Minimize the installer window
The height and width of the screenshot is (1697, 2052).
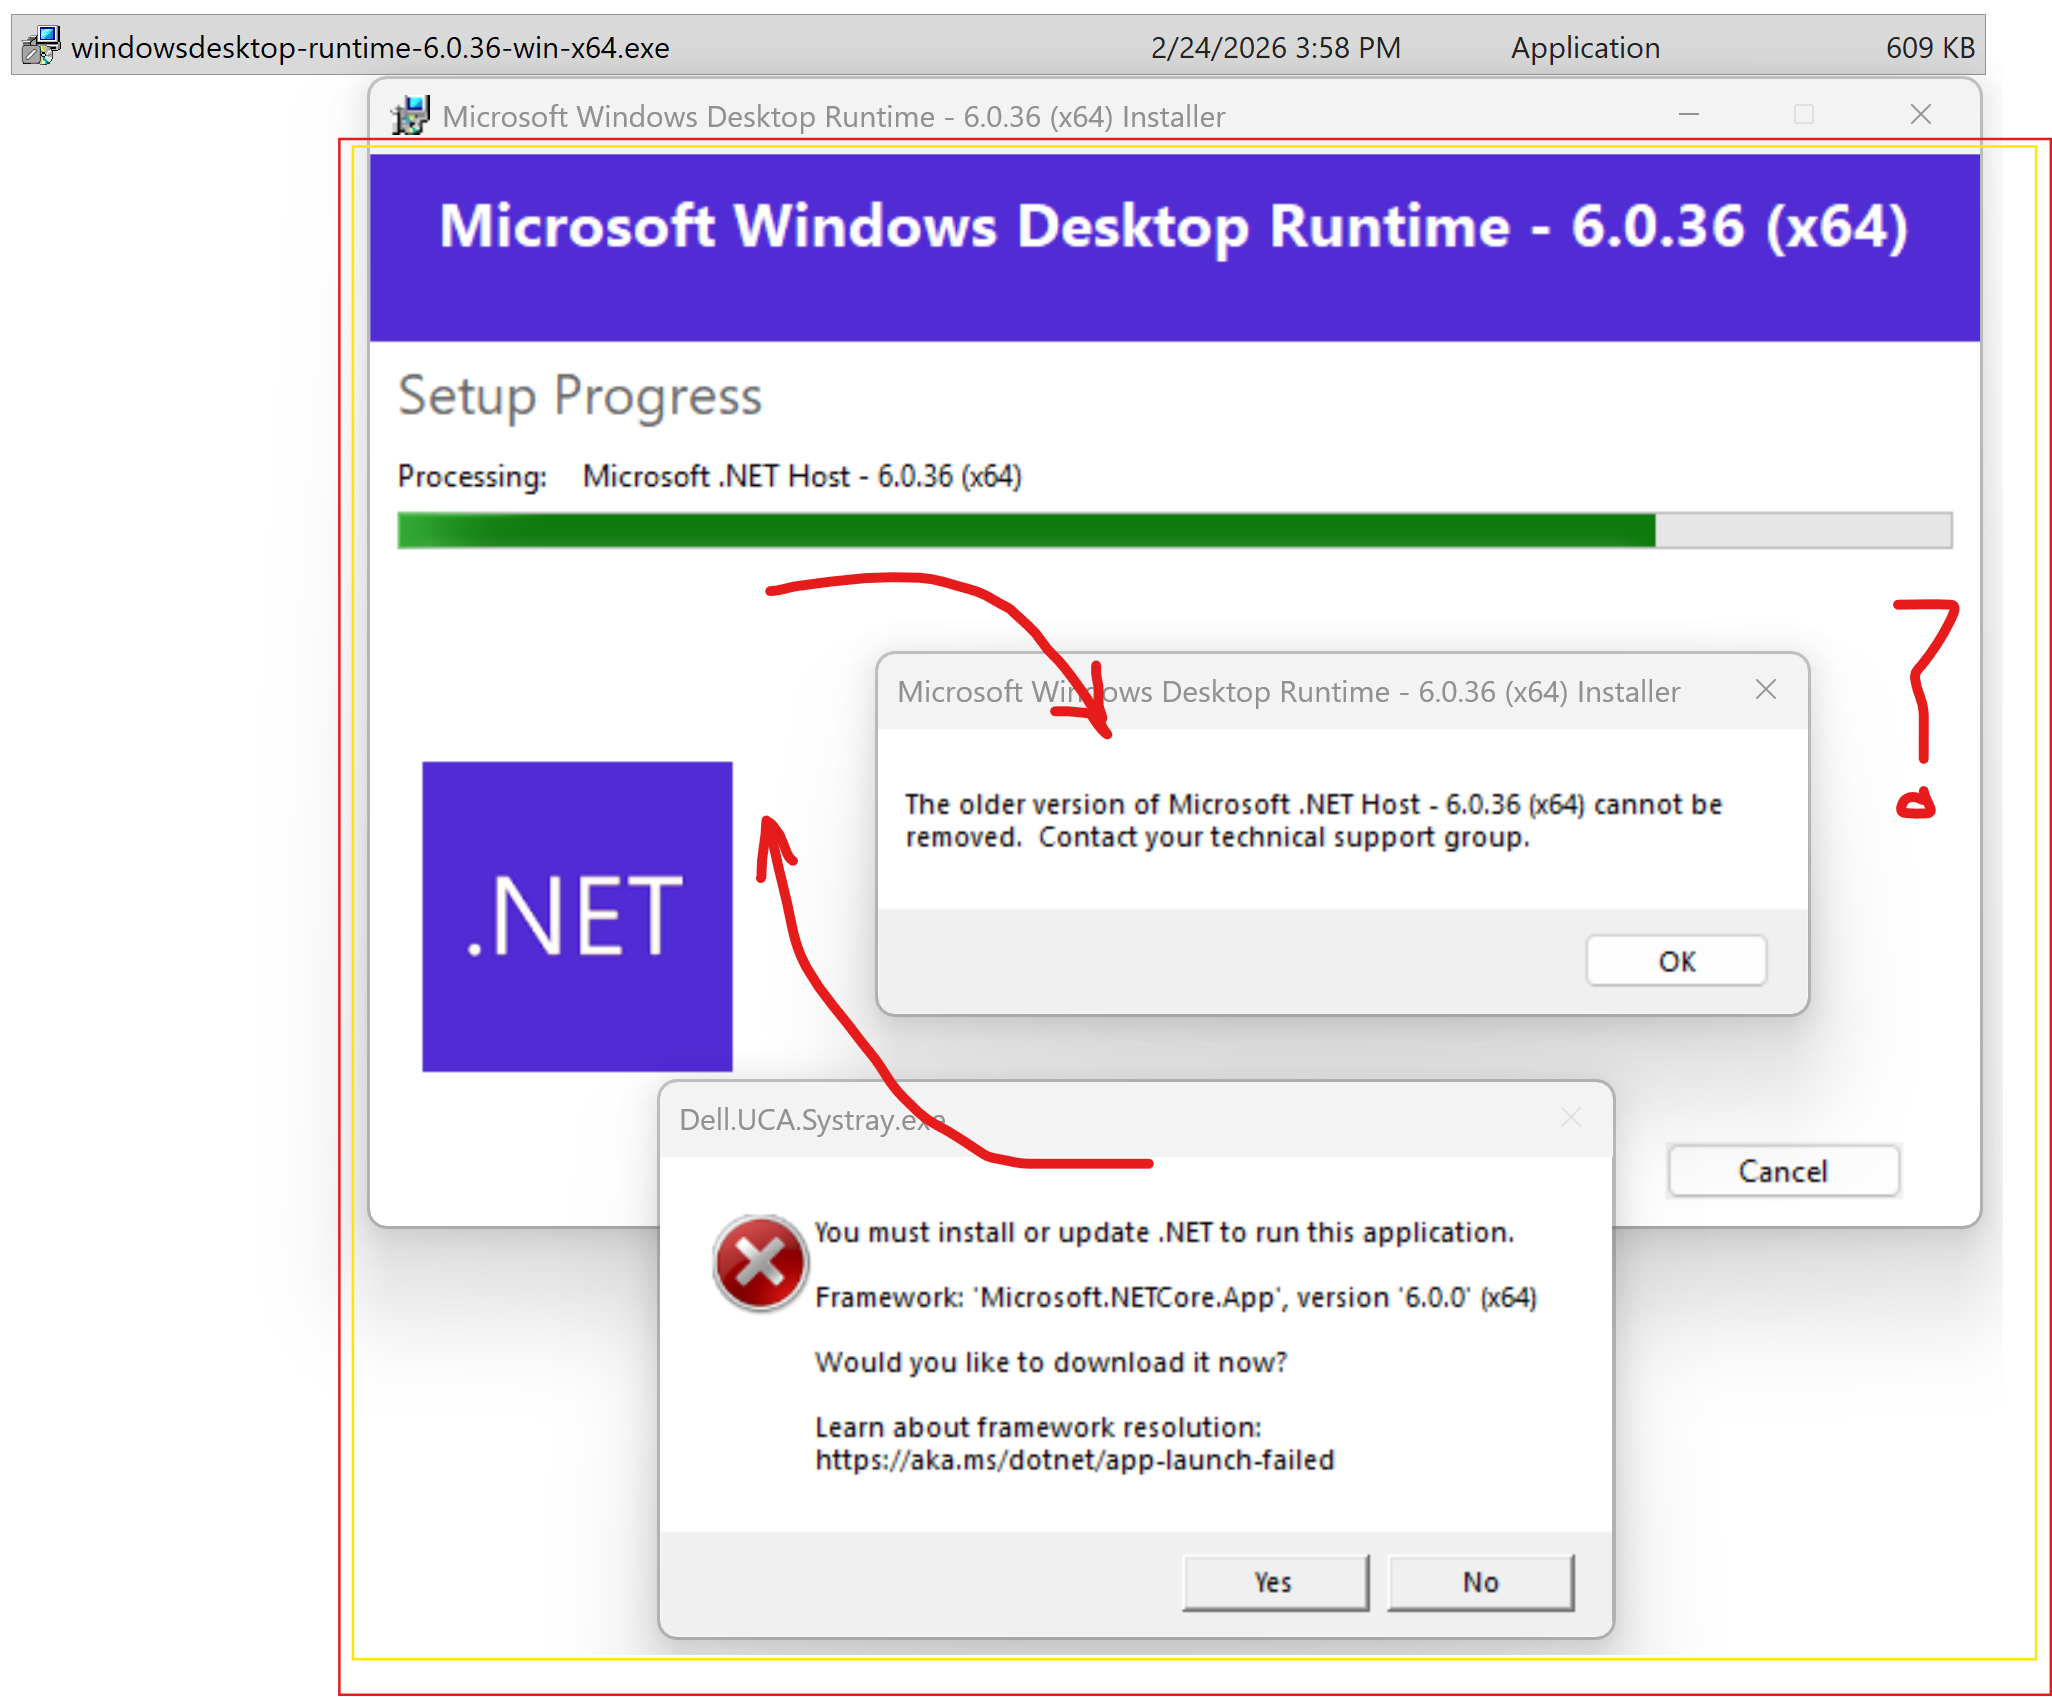pyautogui.click(x=1688, y=115)
